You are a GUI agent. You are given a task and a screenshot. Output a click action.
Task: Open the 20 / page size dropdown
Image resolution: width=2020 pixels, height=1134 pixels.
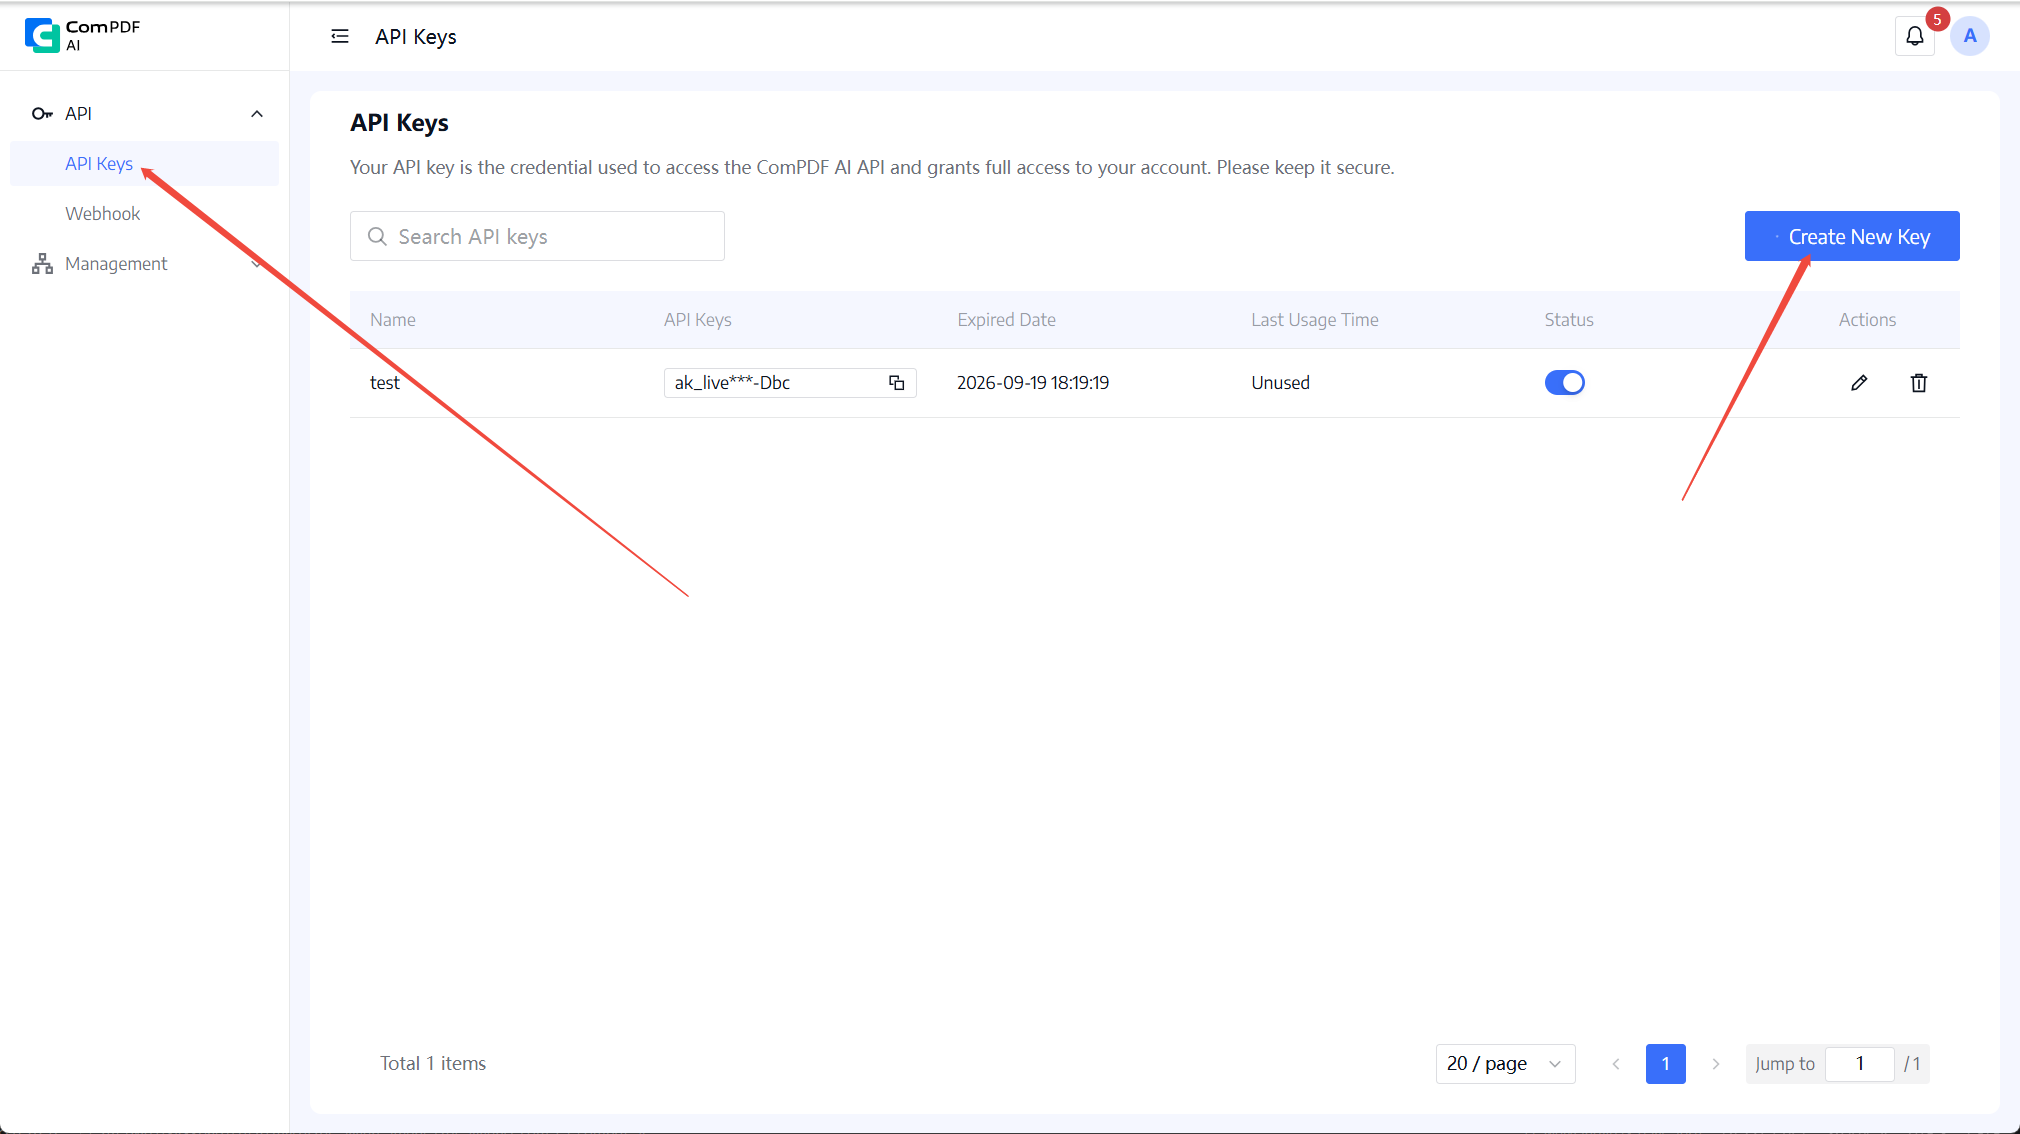1505,1064
